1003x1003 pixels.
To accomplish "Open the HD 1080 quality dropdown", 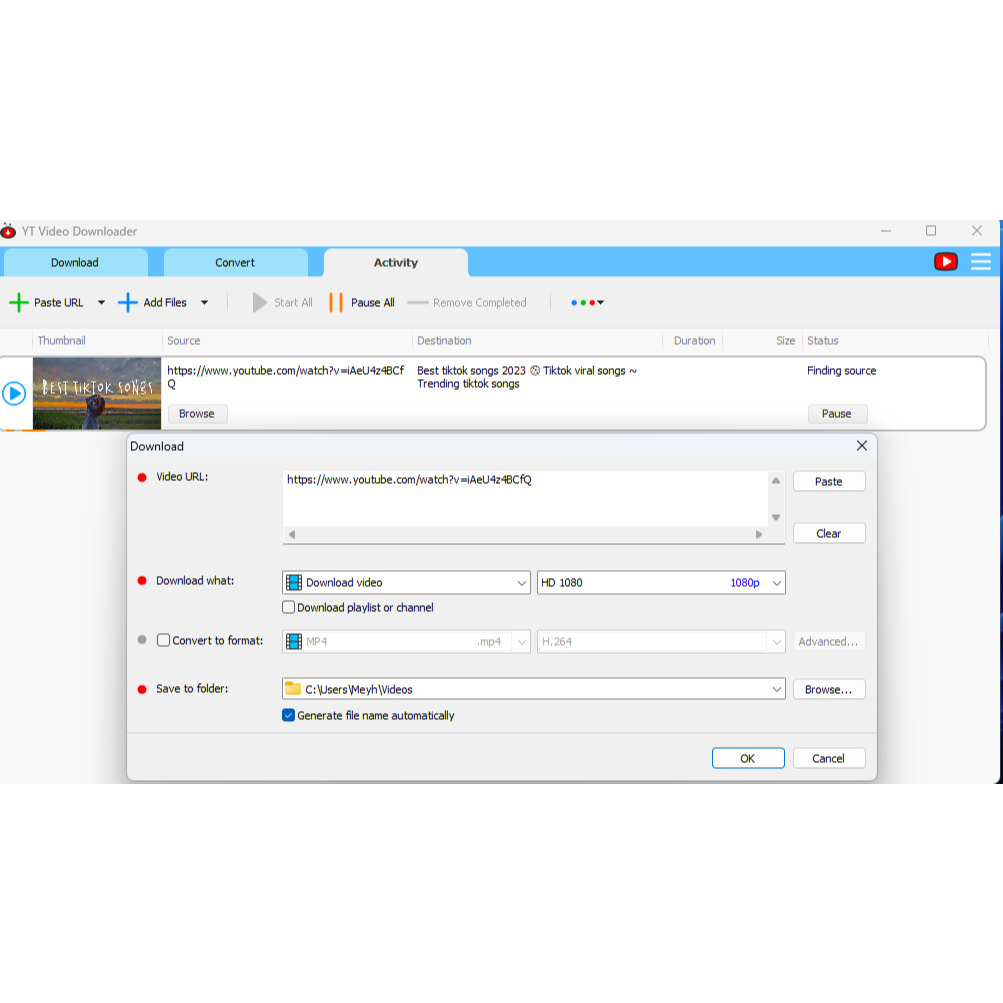I will point(776,583).
